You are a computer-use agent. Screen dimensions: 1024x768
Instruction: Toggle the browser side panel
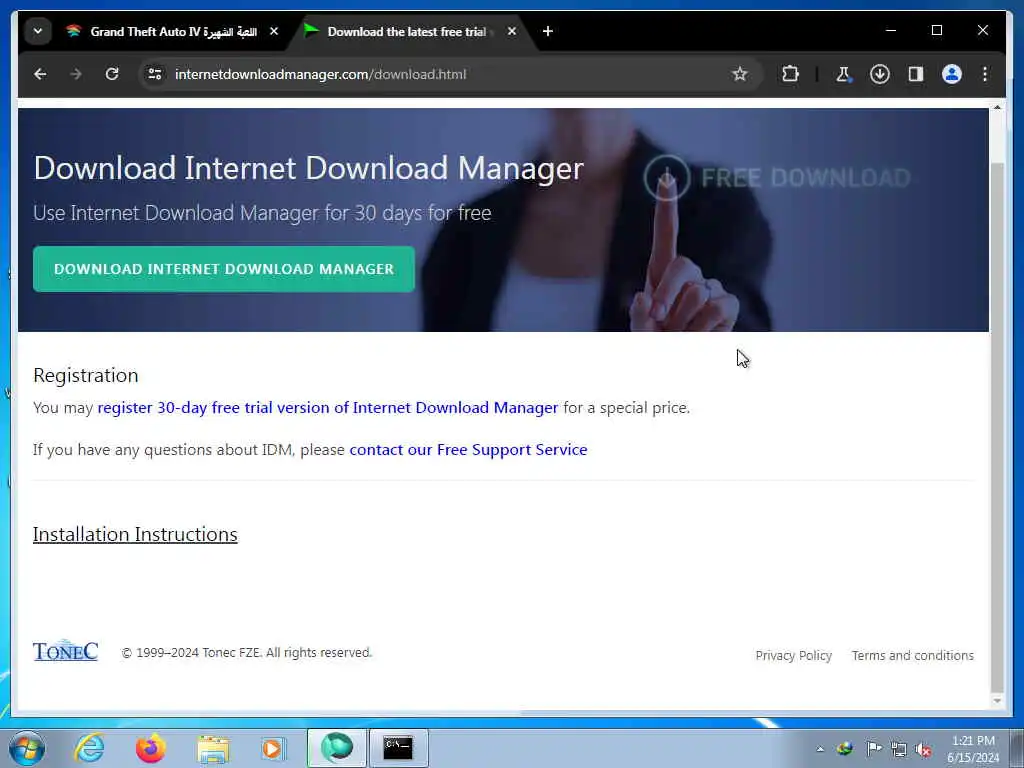(x=916, y=74)
